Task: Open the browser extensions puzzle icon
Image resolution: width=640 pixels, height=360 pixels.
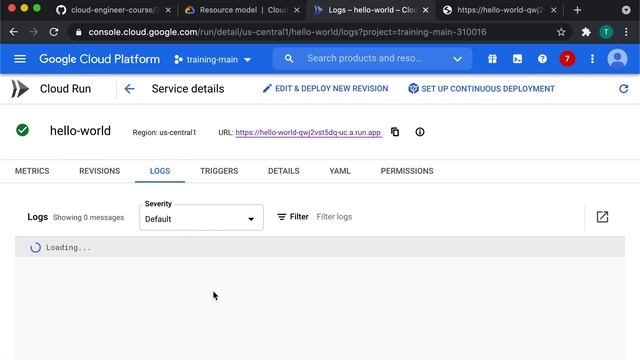Action: [586, 32]
